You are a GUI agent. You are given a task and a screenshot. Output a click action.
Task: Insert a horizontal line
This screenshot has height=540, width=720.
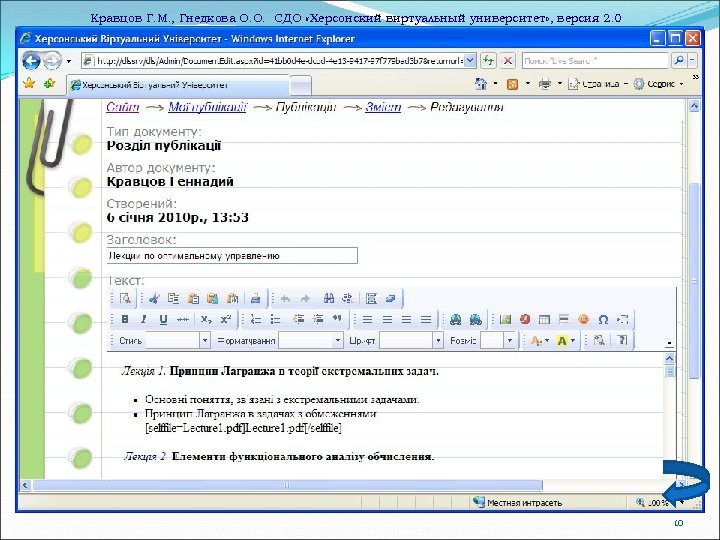pyautogui.click(x=564, y=319)
